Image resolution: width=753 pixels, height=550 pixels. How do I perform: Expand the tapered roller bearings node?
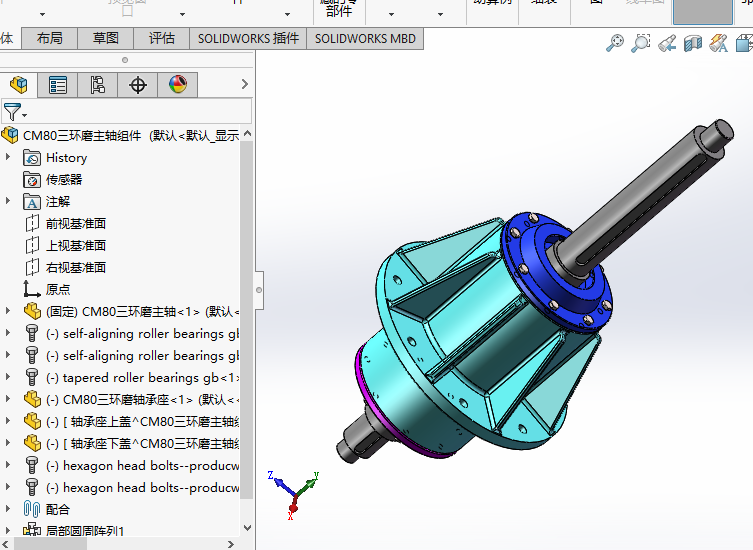(x=8, y=377)
